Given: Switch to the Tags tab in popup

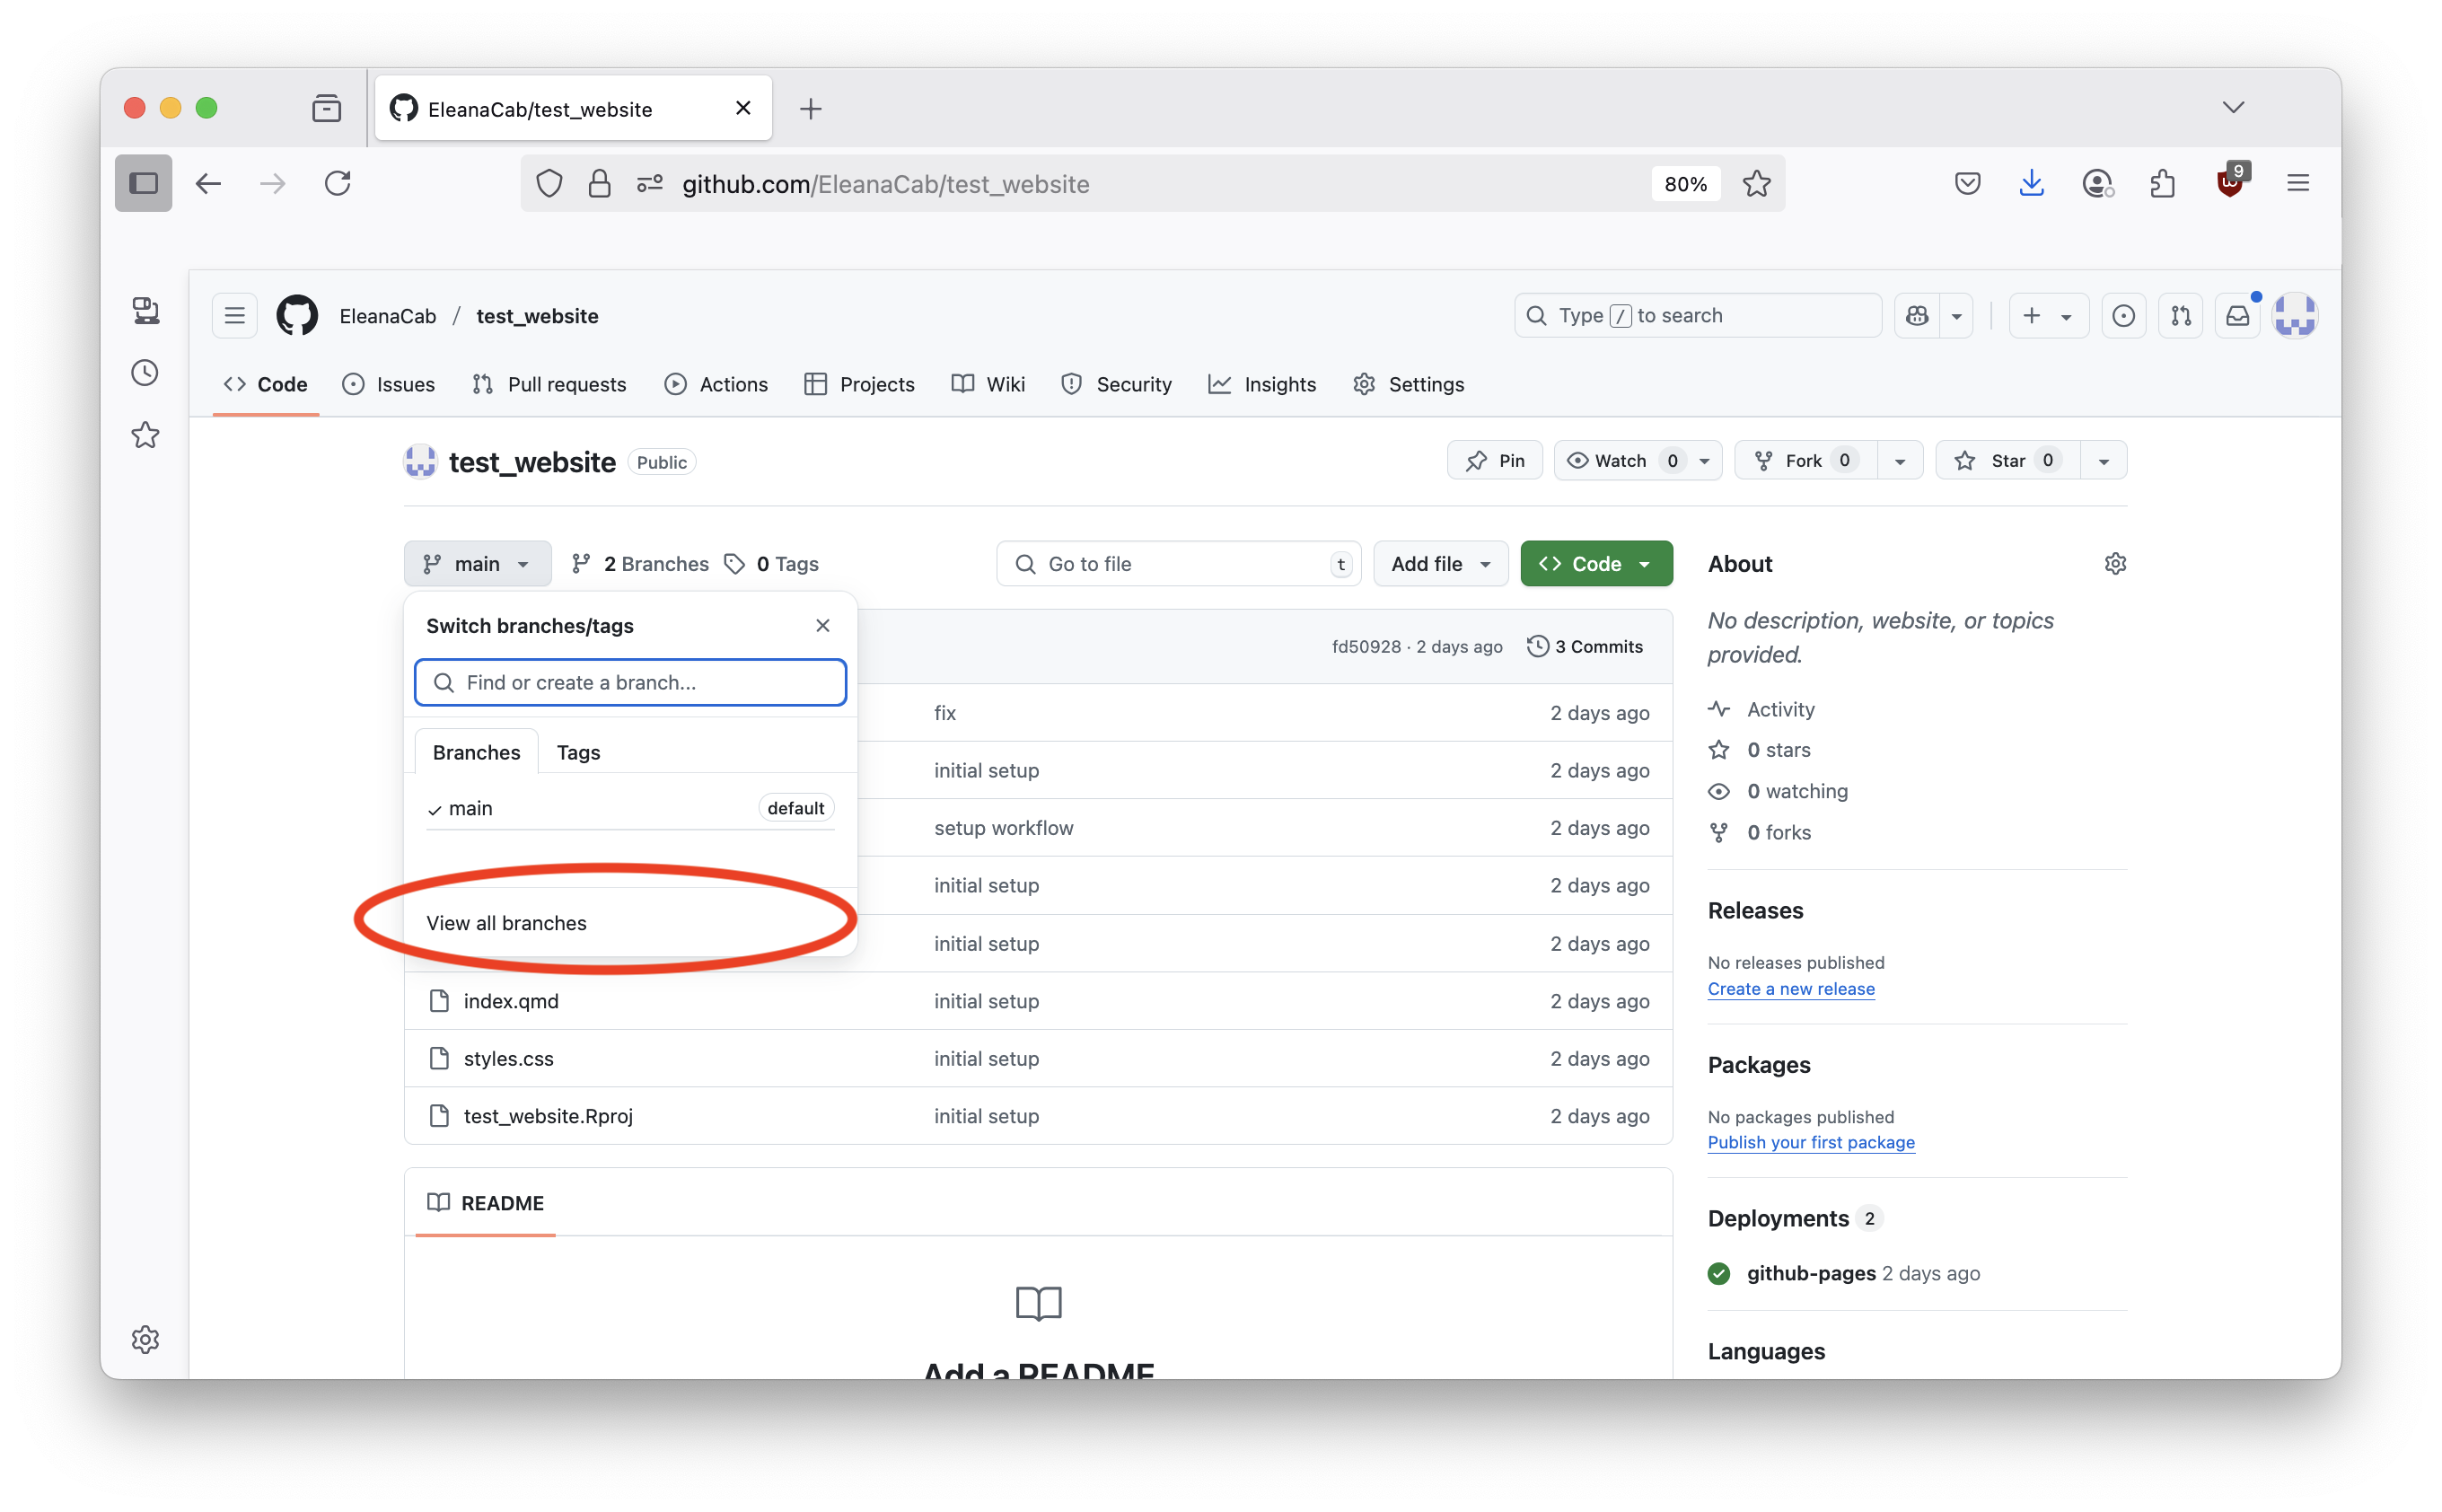Looking at the screenshot, I should tap(578, 752).
